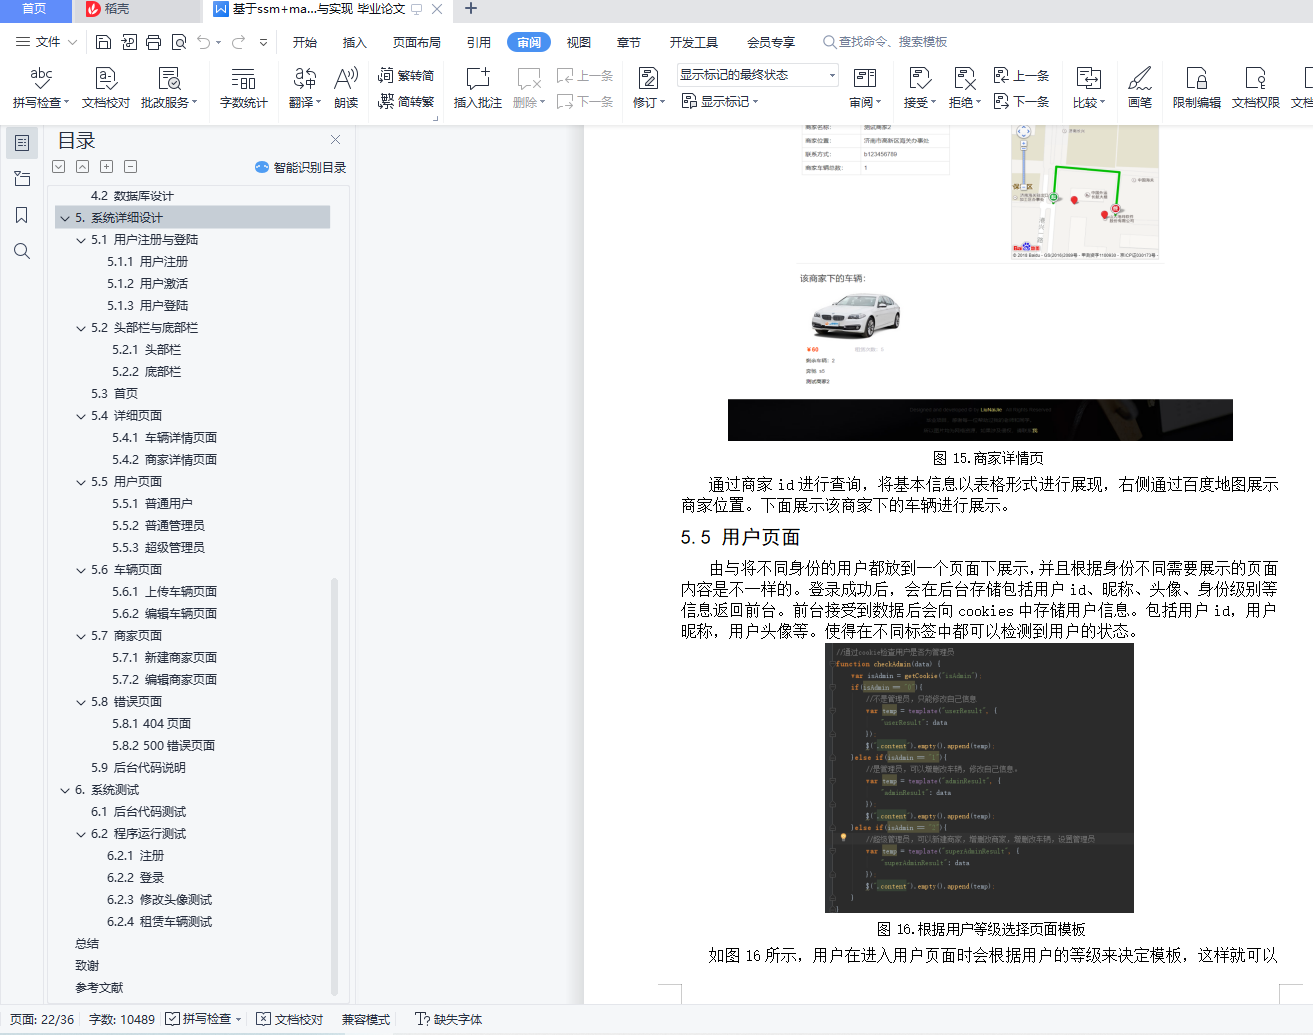Open the 会员专享 tab
Image resolution: width=1313 pixels, height=1035 pixels.
coord(771,42)
